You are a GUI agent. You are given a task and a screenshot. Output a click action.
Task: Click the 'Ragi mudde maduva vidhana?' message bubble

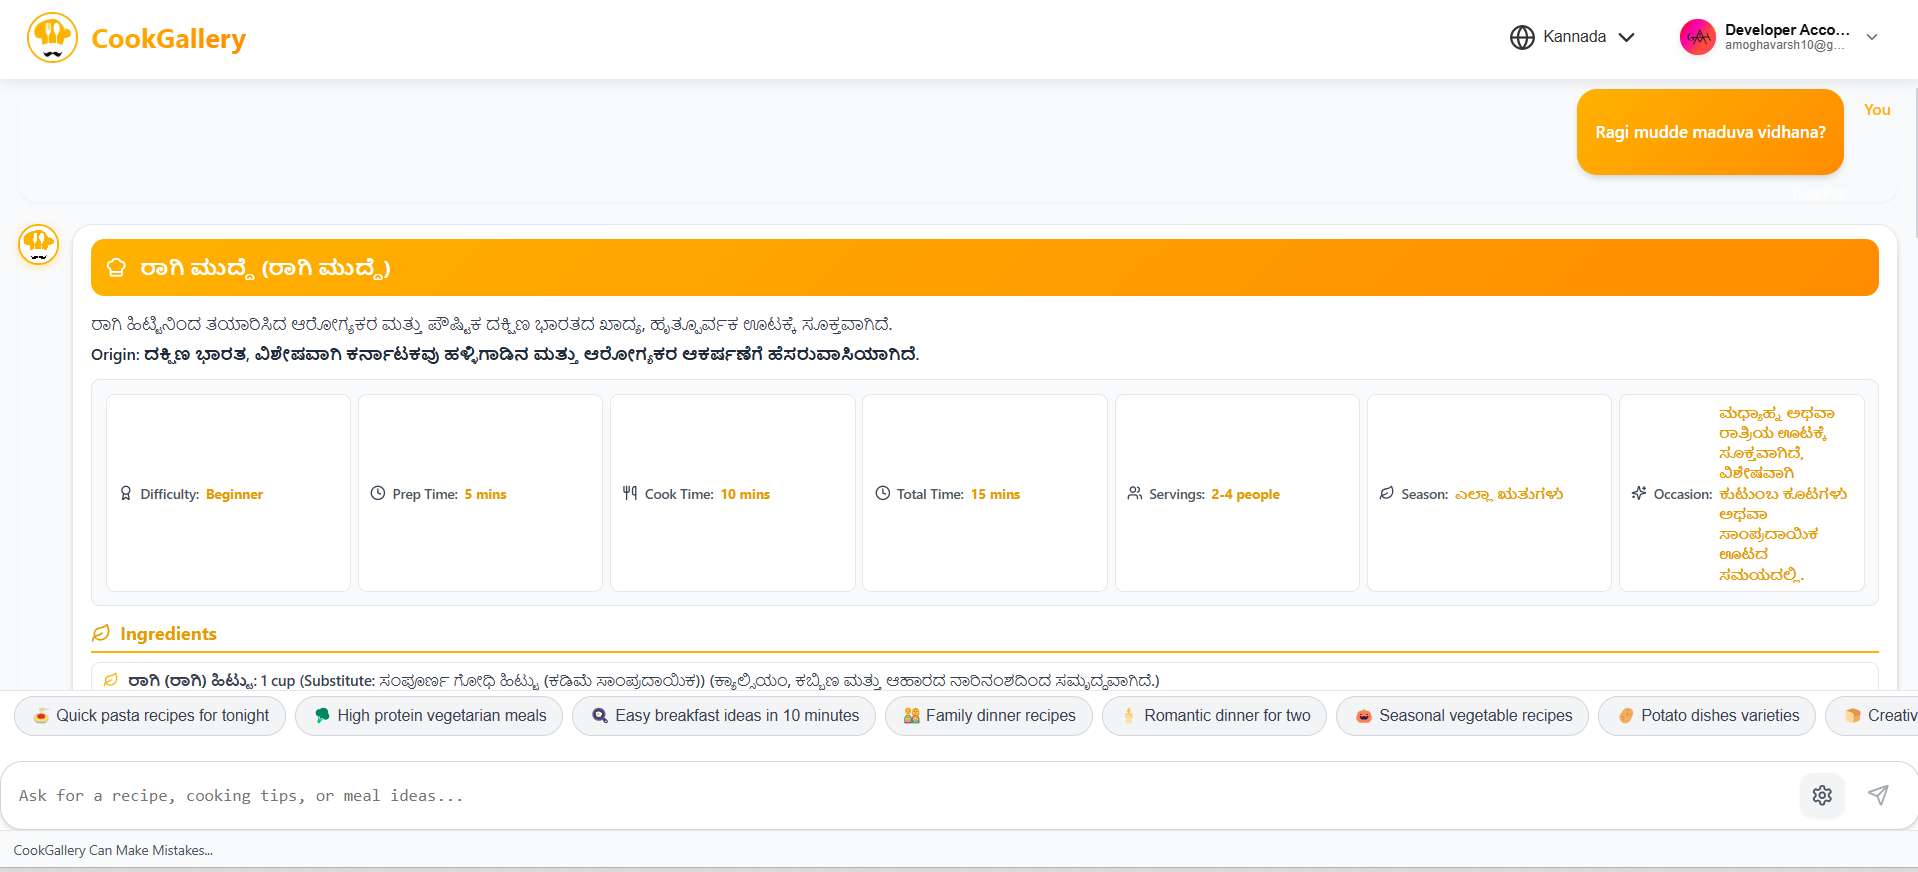[x=1709, y=132]
